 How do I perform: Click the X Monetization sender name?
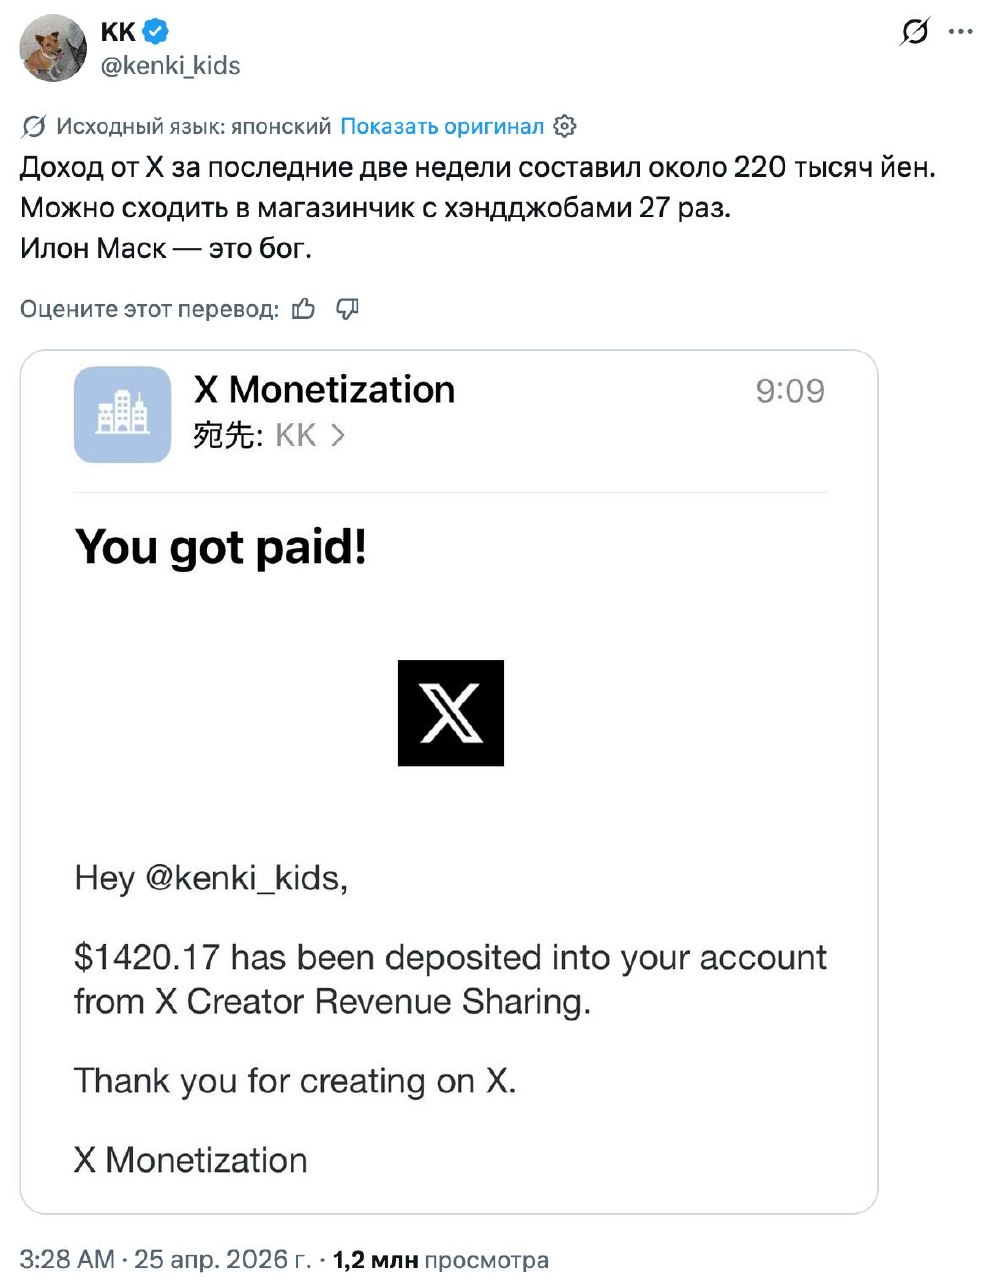coord(324,389)
